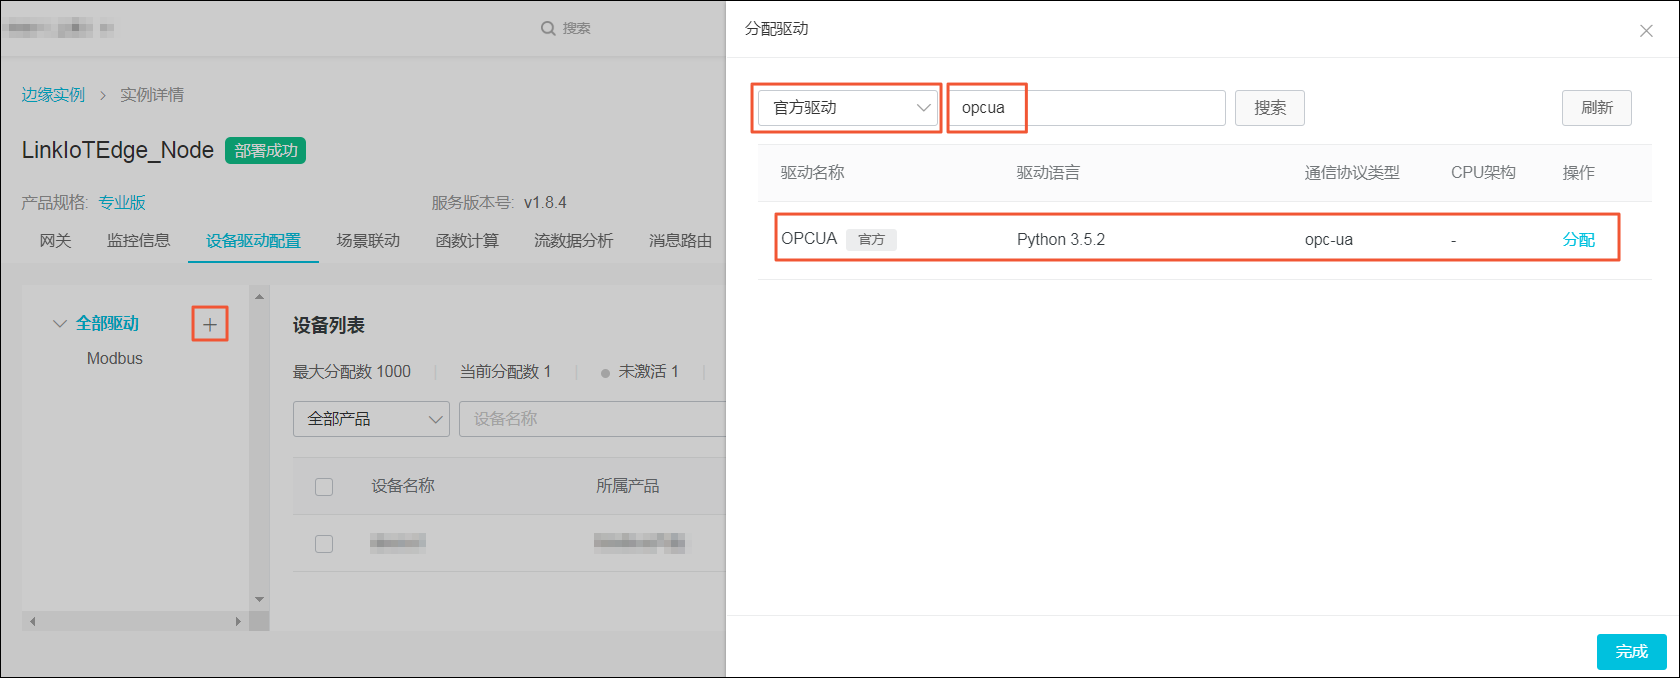Click the 通信协议类型 column header

[x=1352, y=173]
